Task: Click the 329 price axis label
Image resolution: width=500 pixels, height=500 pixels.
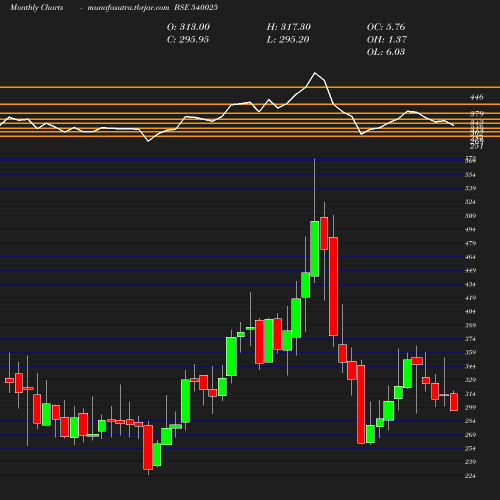Action: [470, 380]
